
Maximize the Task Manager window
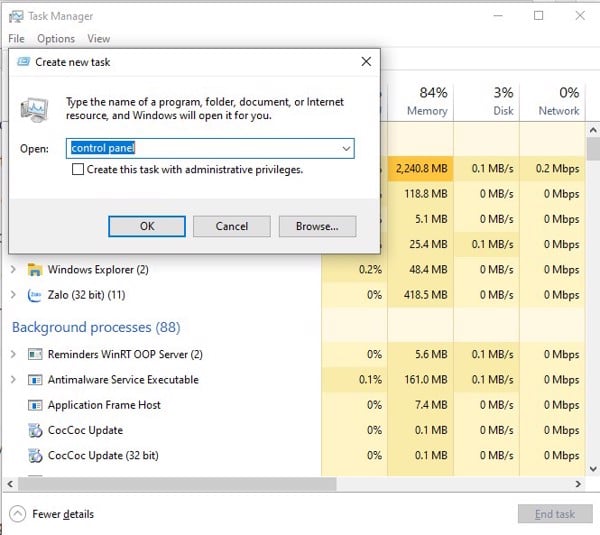(x=538, y=16)
